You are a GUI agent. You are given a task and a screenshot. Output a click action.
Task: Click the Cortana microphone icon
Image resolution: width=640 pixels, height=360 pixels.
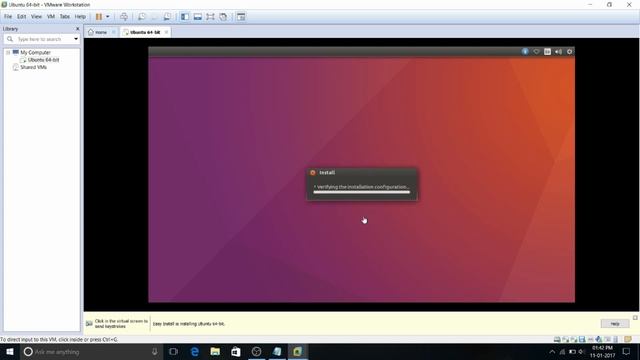click(155, 352)
